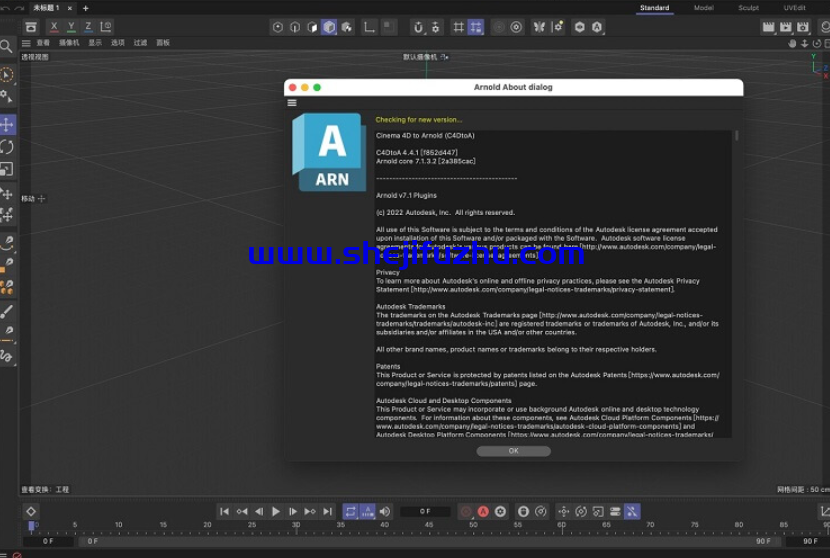This screenshot has height=558, width=830.
Task: Select the highlighted Model mode cube icon
Action: click(329, 27)
